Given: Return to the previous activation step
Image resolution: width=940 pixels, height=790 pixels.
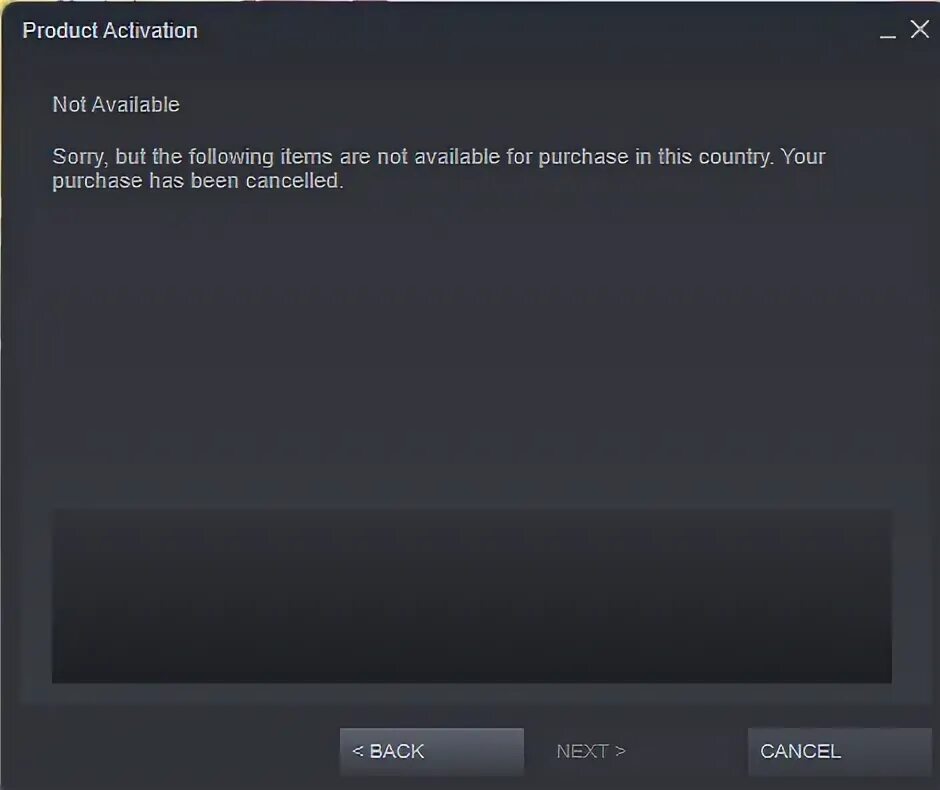Looking at the screenshot, I should point(432,752).
